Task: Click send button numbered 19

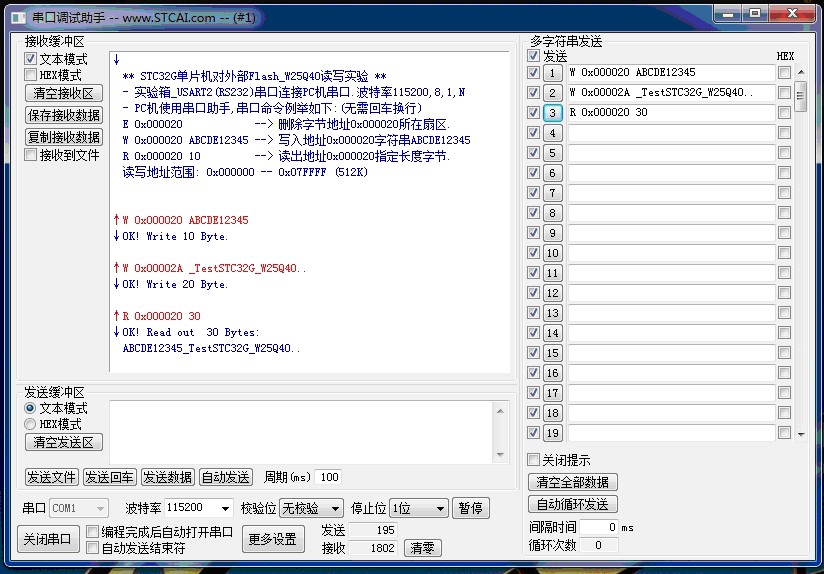Action: coord(552,433)
